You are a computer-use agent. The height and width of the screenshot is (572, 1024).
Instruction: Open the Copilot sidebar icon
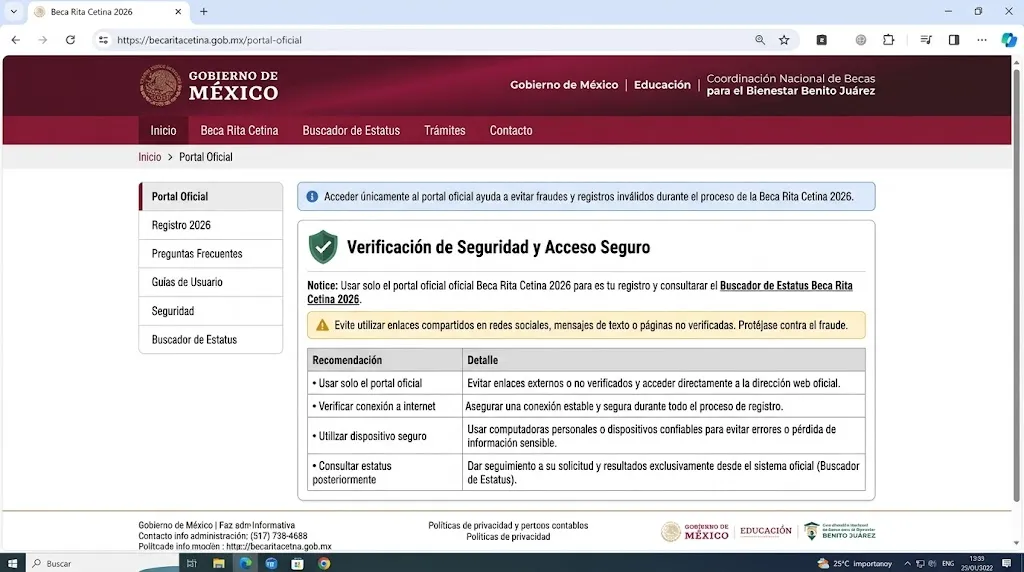1008,40
